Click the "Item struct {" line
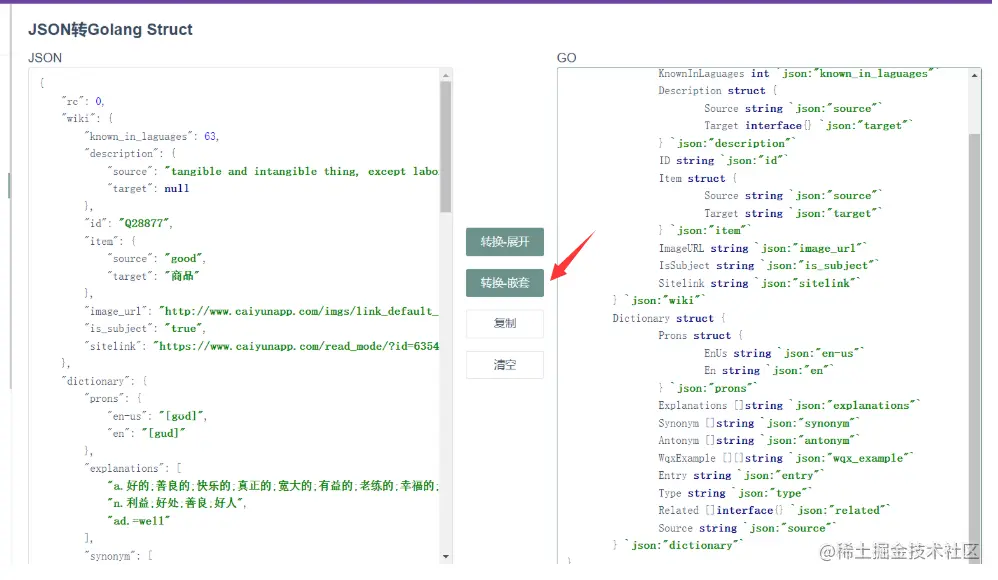This screenshot has height=580, width=998. [698, 178]
